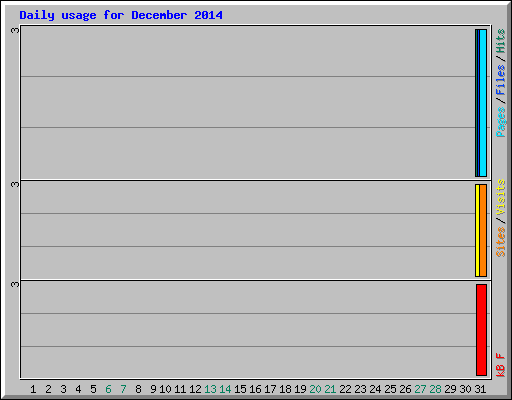This screenshot has height=400, width=512.
Task: Click the KB F panel y-axis value 3
Action: point(15,284)
